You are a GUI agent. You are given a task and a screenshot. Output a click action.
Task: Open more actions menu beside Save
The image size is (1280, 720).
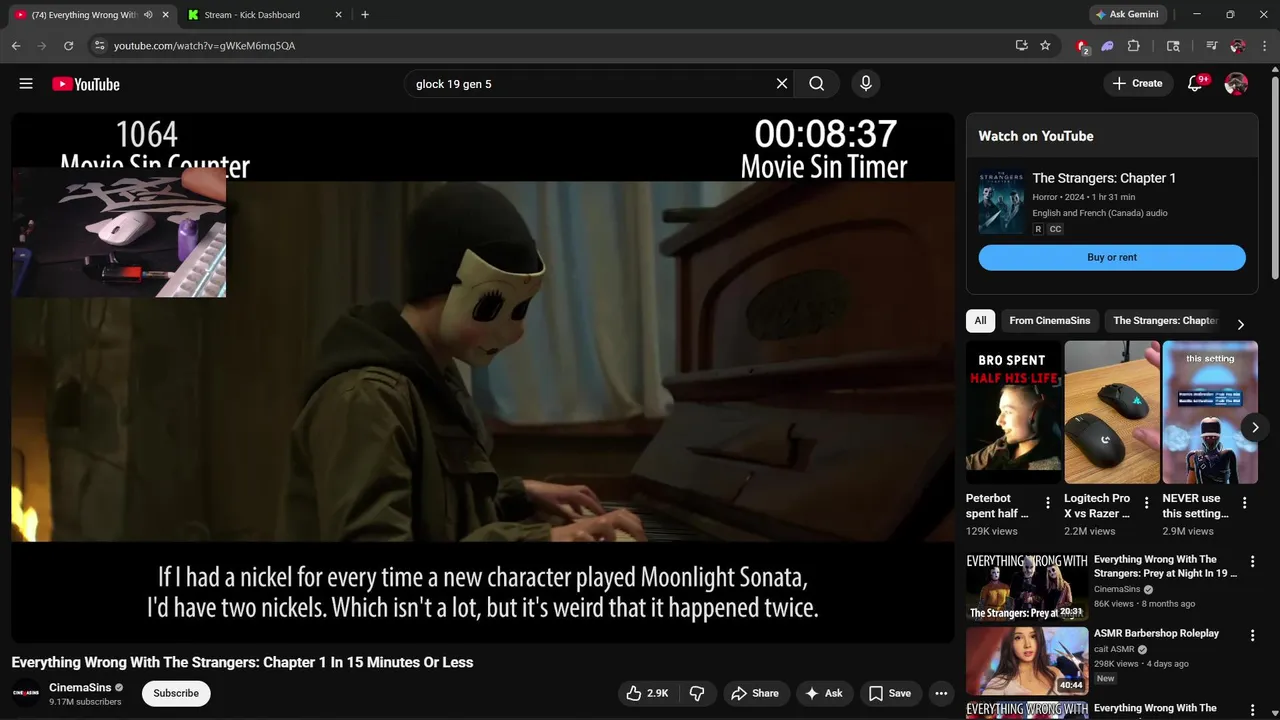[941, 693]
